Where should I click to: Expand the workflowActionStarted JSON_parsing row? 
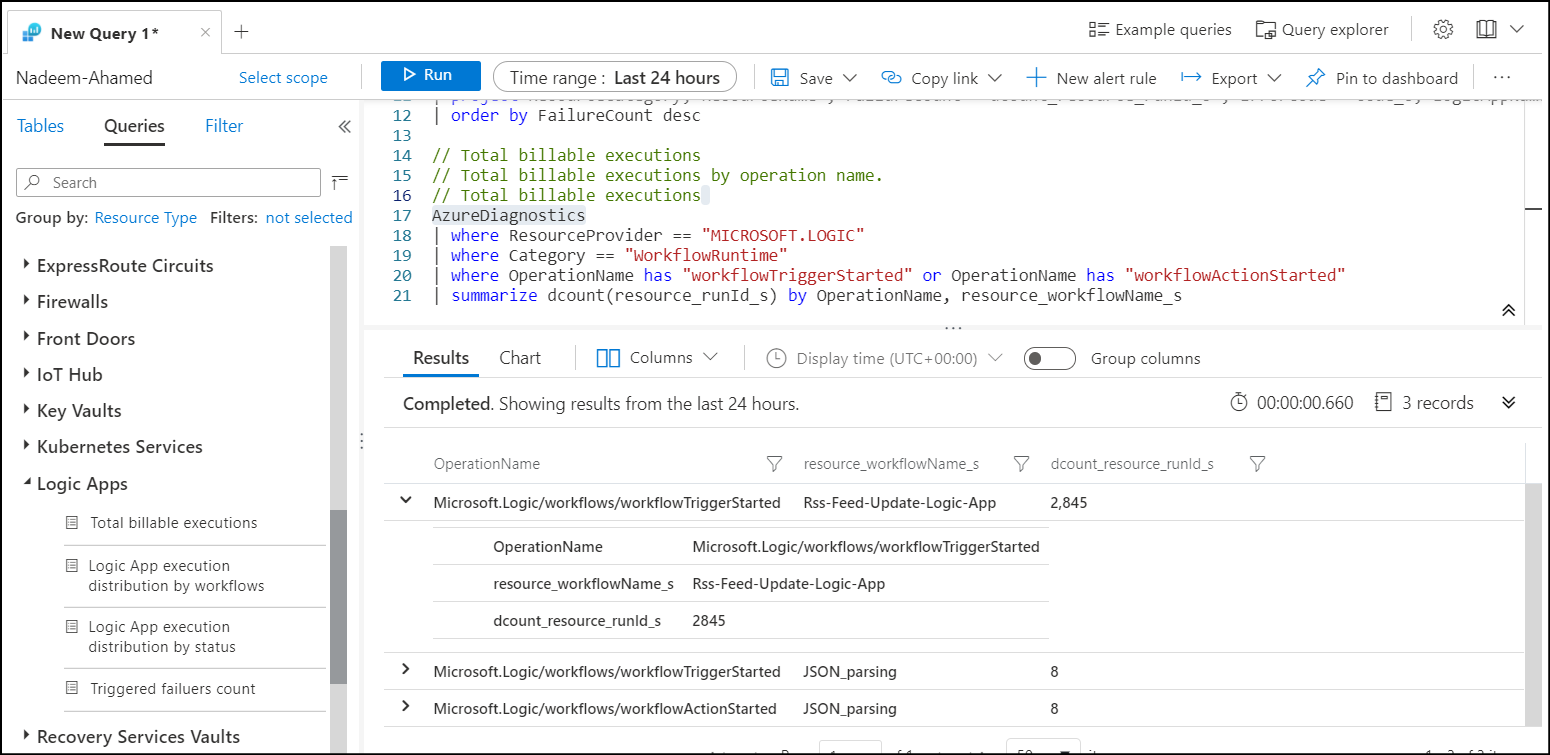[406, 706]
